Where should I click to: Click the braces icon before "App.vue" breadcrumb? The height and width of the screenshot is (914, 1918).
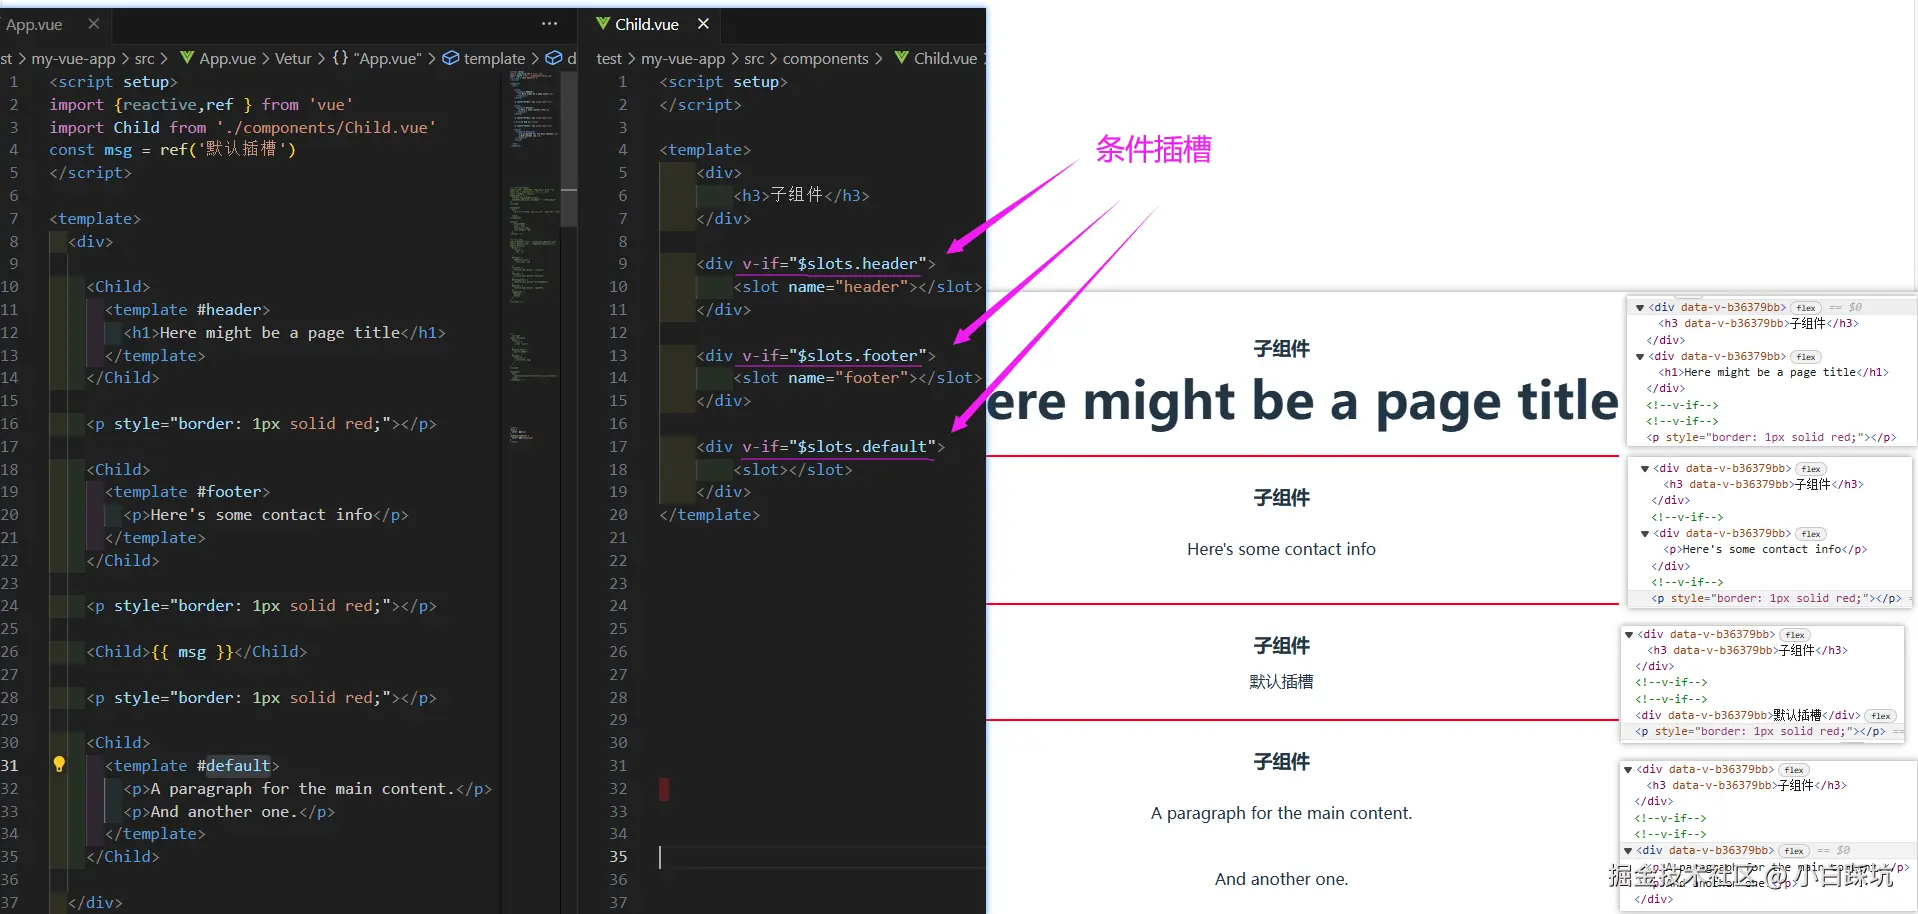(x=340, y=58)
